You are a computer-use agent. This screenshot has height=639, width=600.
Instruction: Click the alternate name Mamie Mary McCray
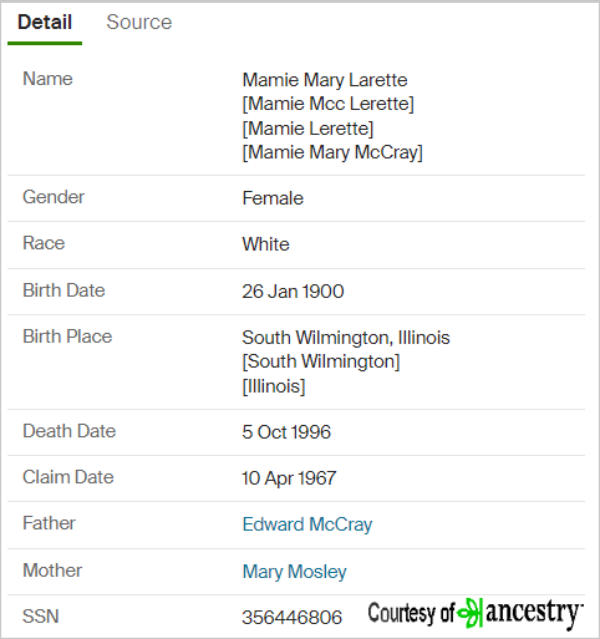click(333, 152)
